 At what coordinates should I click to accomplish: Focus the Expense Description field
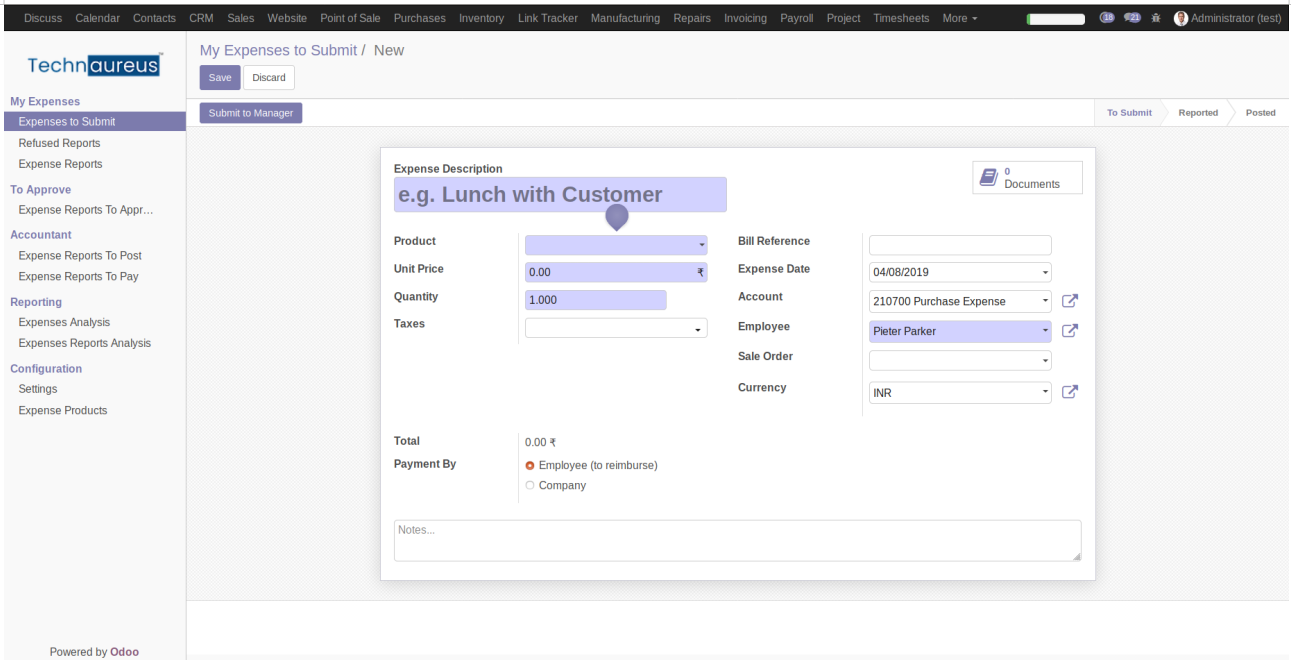[560, 195]
